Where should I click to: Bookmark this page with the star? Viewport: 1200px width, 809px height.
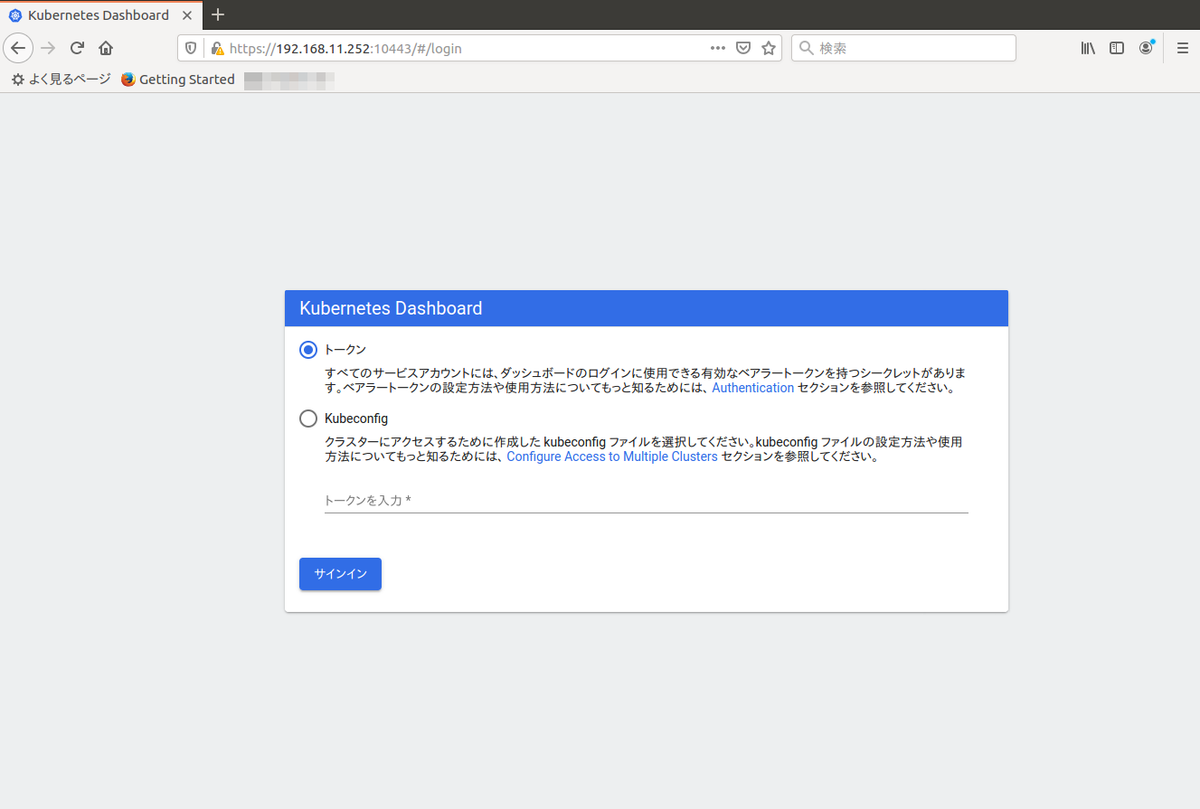click(768, 48)
